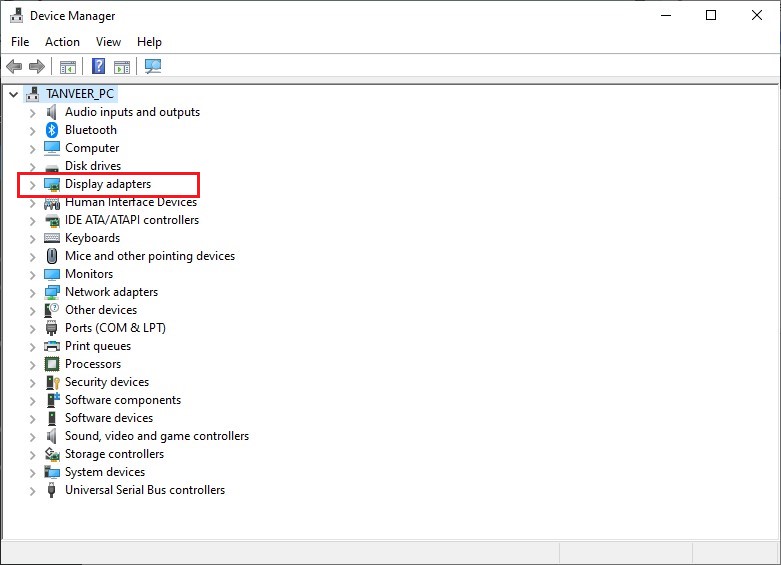Screen dimensions: 781x565
Task: Click Show/Hide Action Pane toolbar icon
Action: click(x=122, y=66)
